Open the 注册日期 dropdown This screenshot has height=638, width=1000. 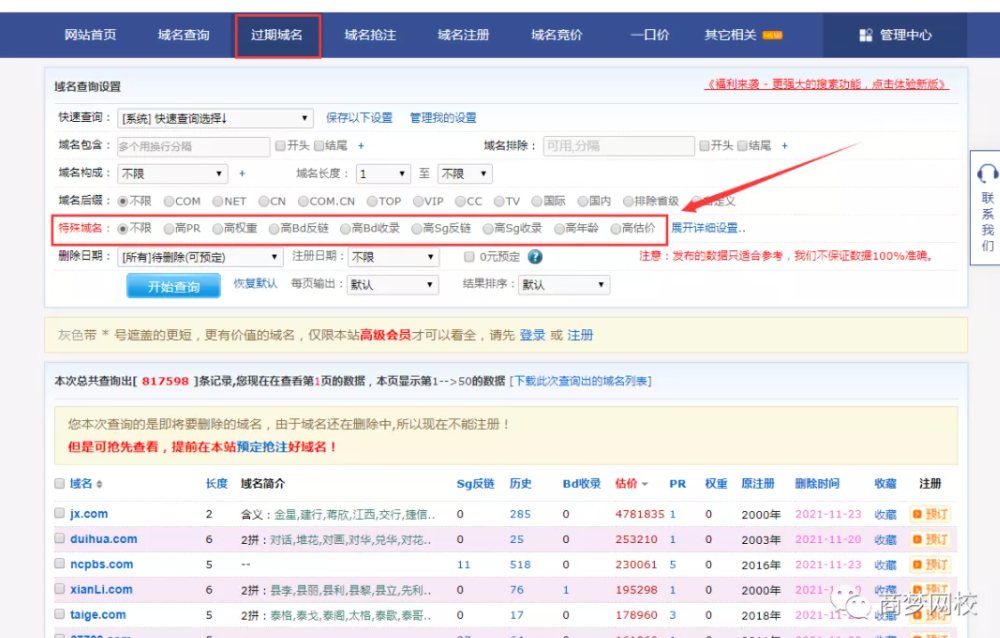(x=393, y=257)
